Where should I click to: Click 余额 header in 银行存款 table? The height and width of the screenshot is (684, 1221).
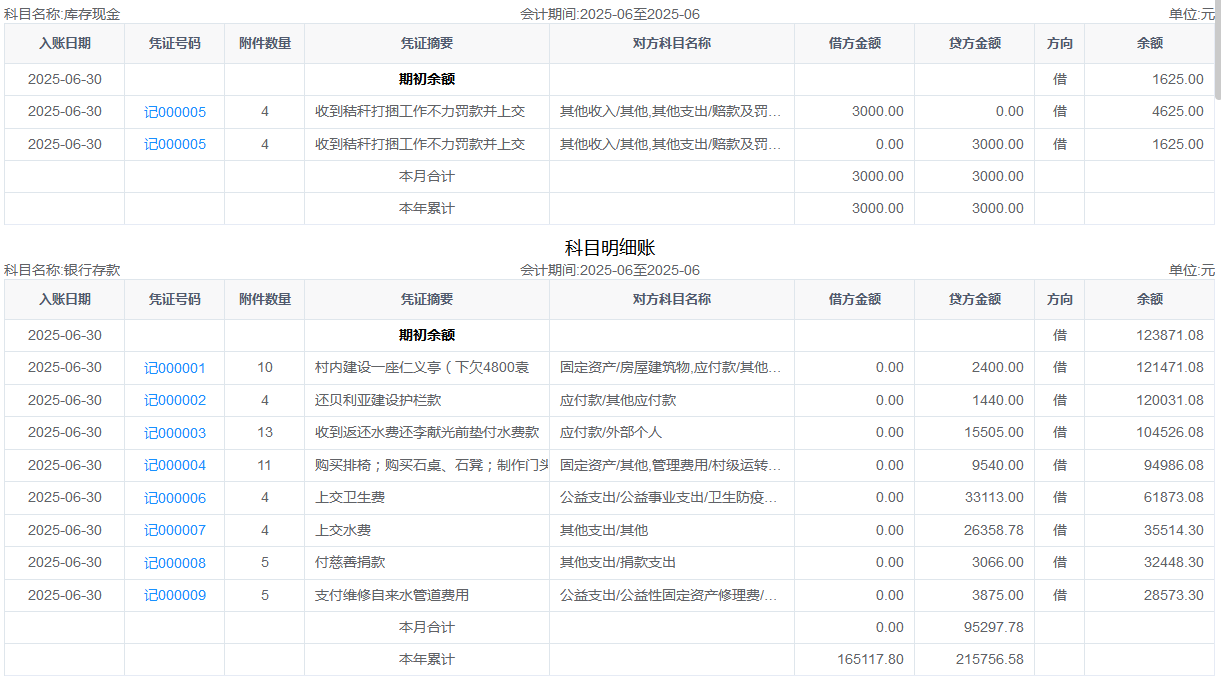click(x=1149, y=299)
